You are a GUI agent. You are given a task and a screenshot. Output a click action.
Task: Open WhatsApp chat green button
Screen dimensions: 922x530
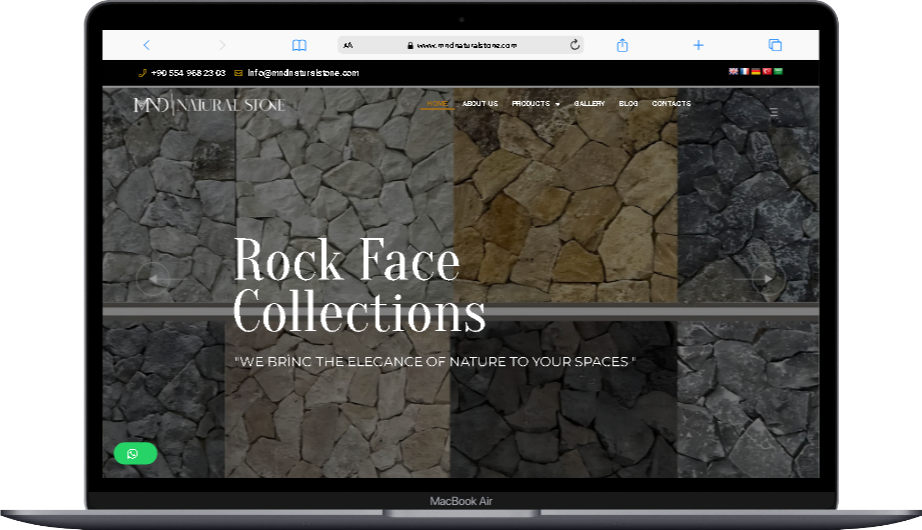(135, 454)
